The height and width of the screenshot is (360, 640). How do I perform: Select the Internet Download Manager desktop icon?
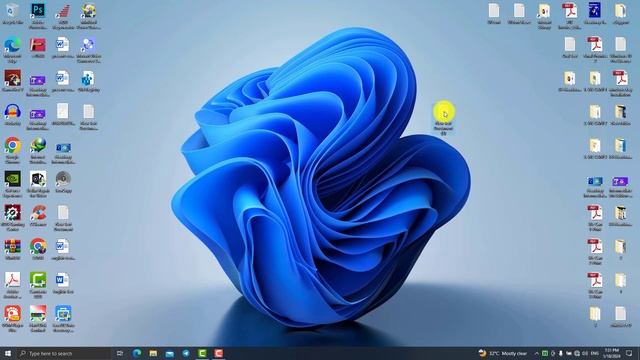(x=38, y=150)
